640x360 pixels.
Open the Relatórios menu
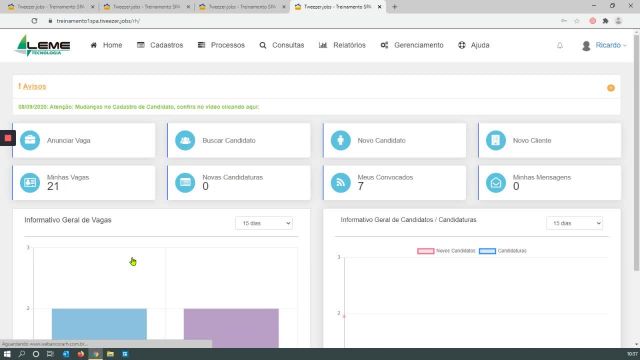click(x=342, y=45)
